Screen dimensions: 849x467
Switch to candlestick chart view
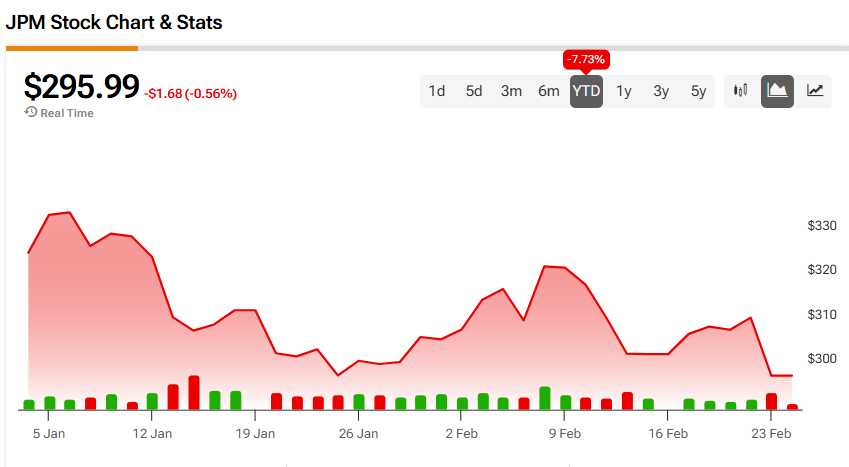click(x=740, y=91)
